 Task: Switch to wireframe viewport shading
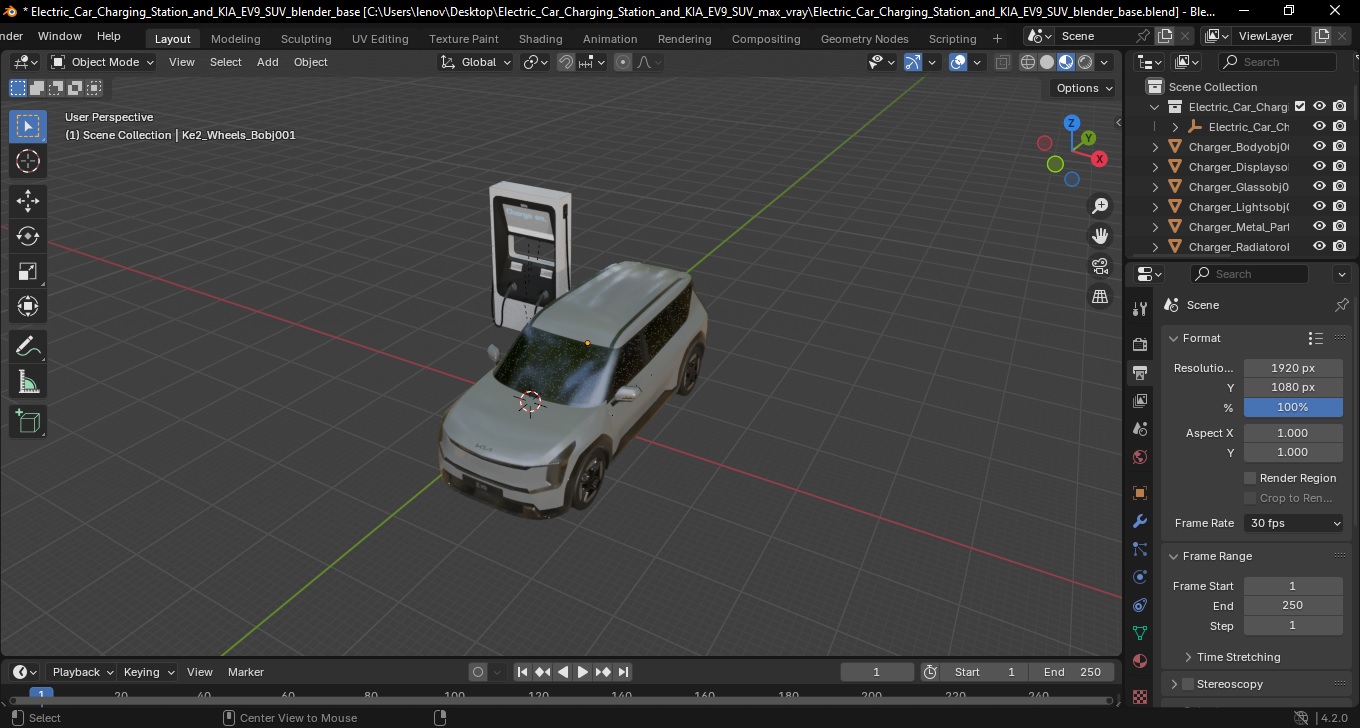(1028, 62)
